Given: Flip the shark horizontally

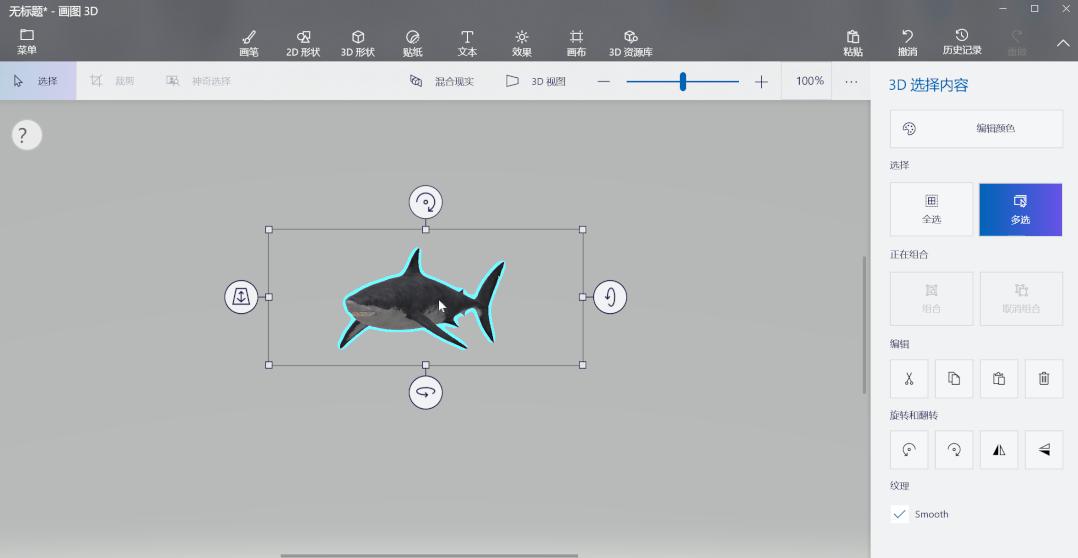Looking at the screenshot, I should 998,450.
